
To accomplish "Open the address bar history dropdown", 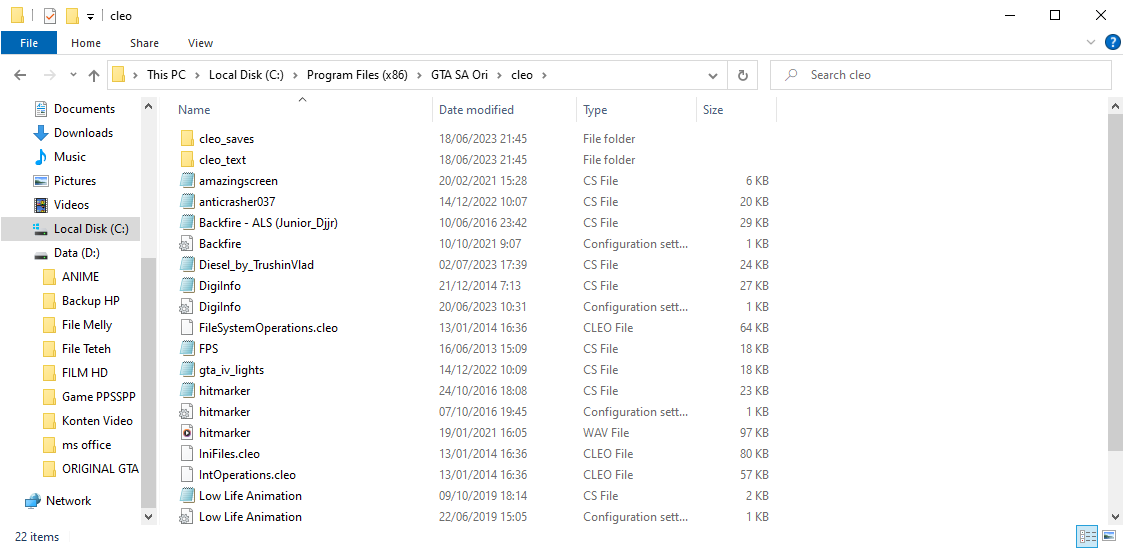I will (713, 74).
